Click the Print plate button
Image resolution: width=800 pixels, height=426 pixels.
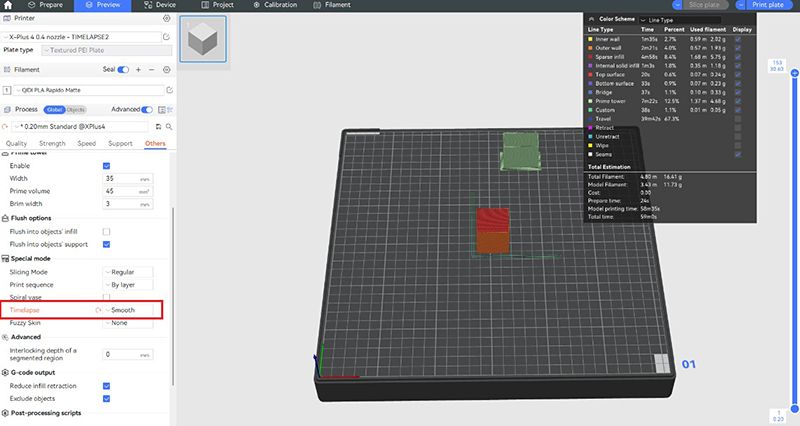click(768, 5)
